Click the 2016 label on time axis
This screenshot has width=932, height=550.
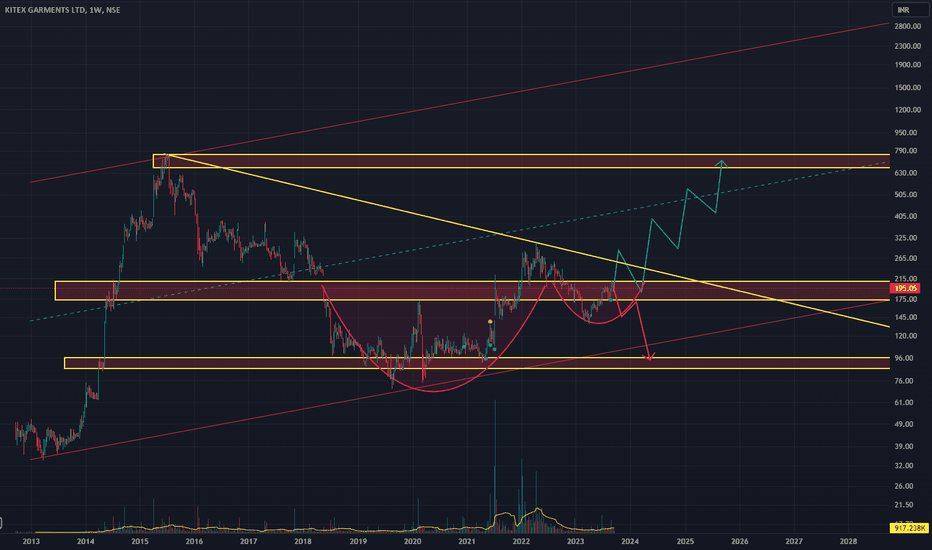pyautogui.click(x=194, y=541)
